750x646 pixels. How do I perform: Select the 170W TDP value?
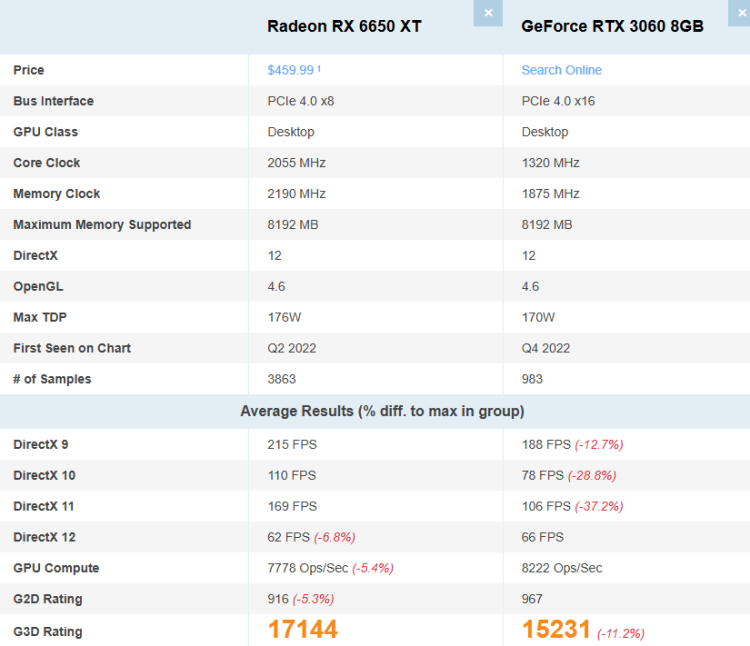[538, 317]
